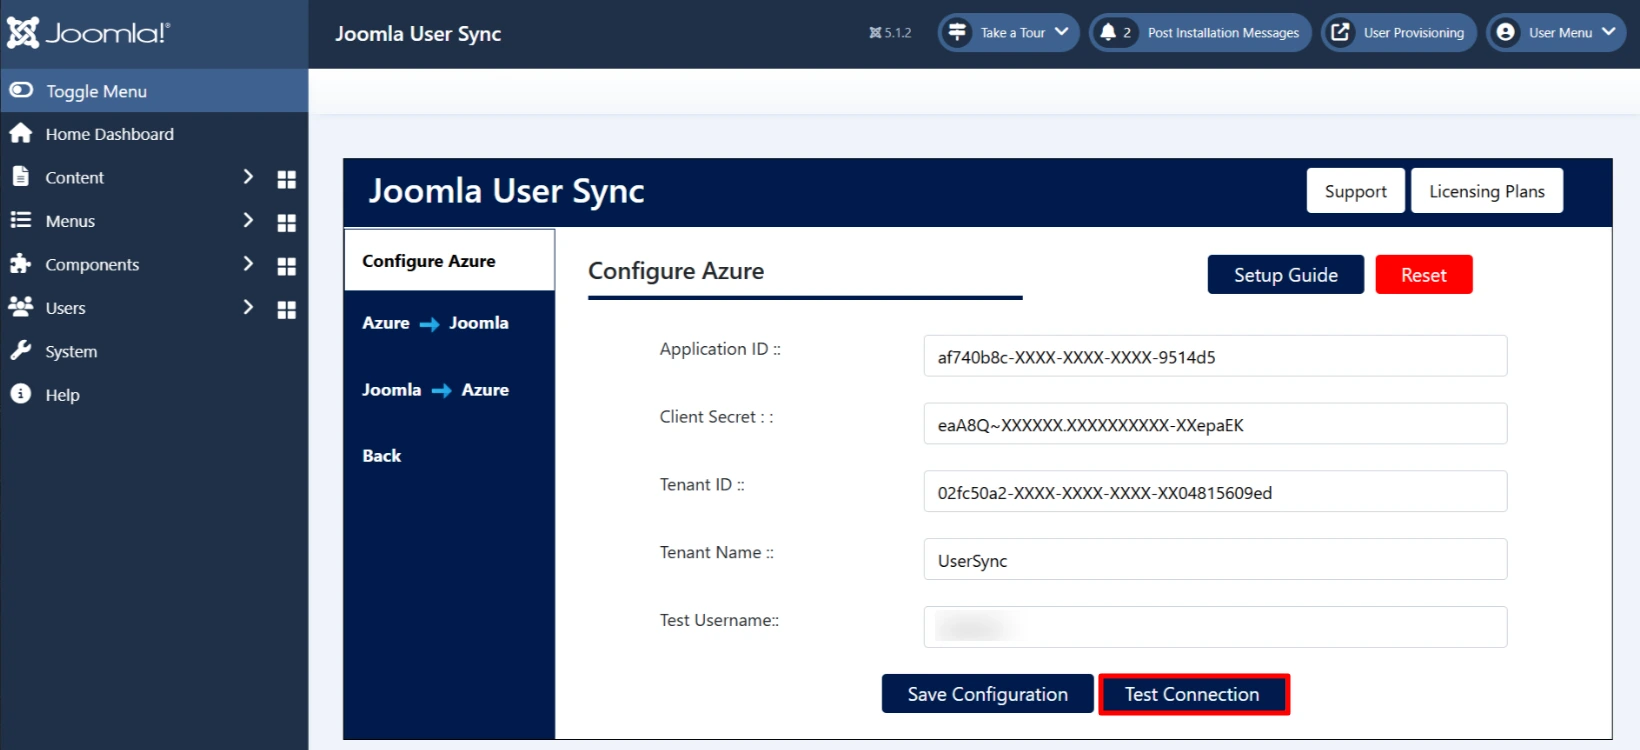The width and height of the screenshot is (1640, 750).
Task: Open Components dashboard grid icon
Action: 286,266
